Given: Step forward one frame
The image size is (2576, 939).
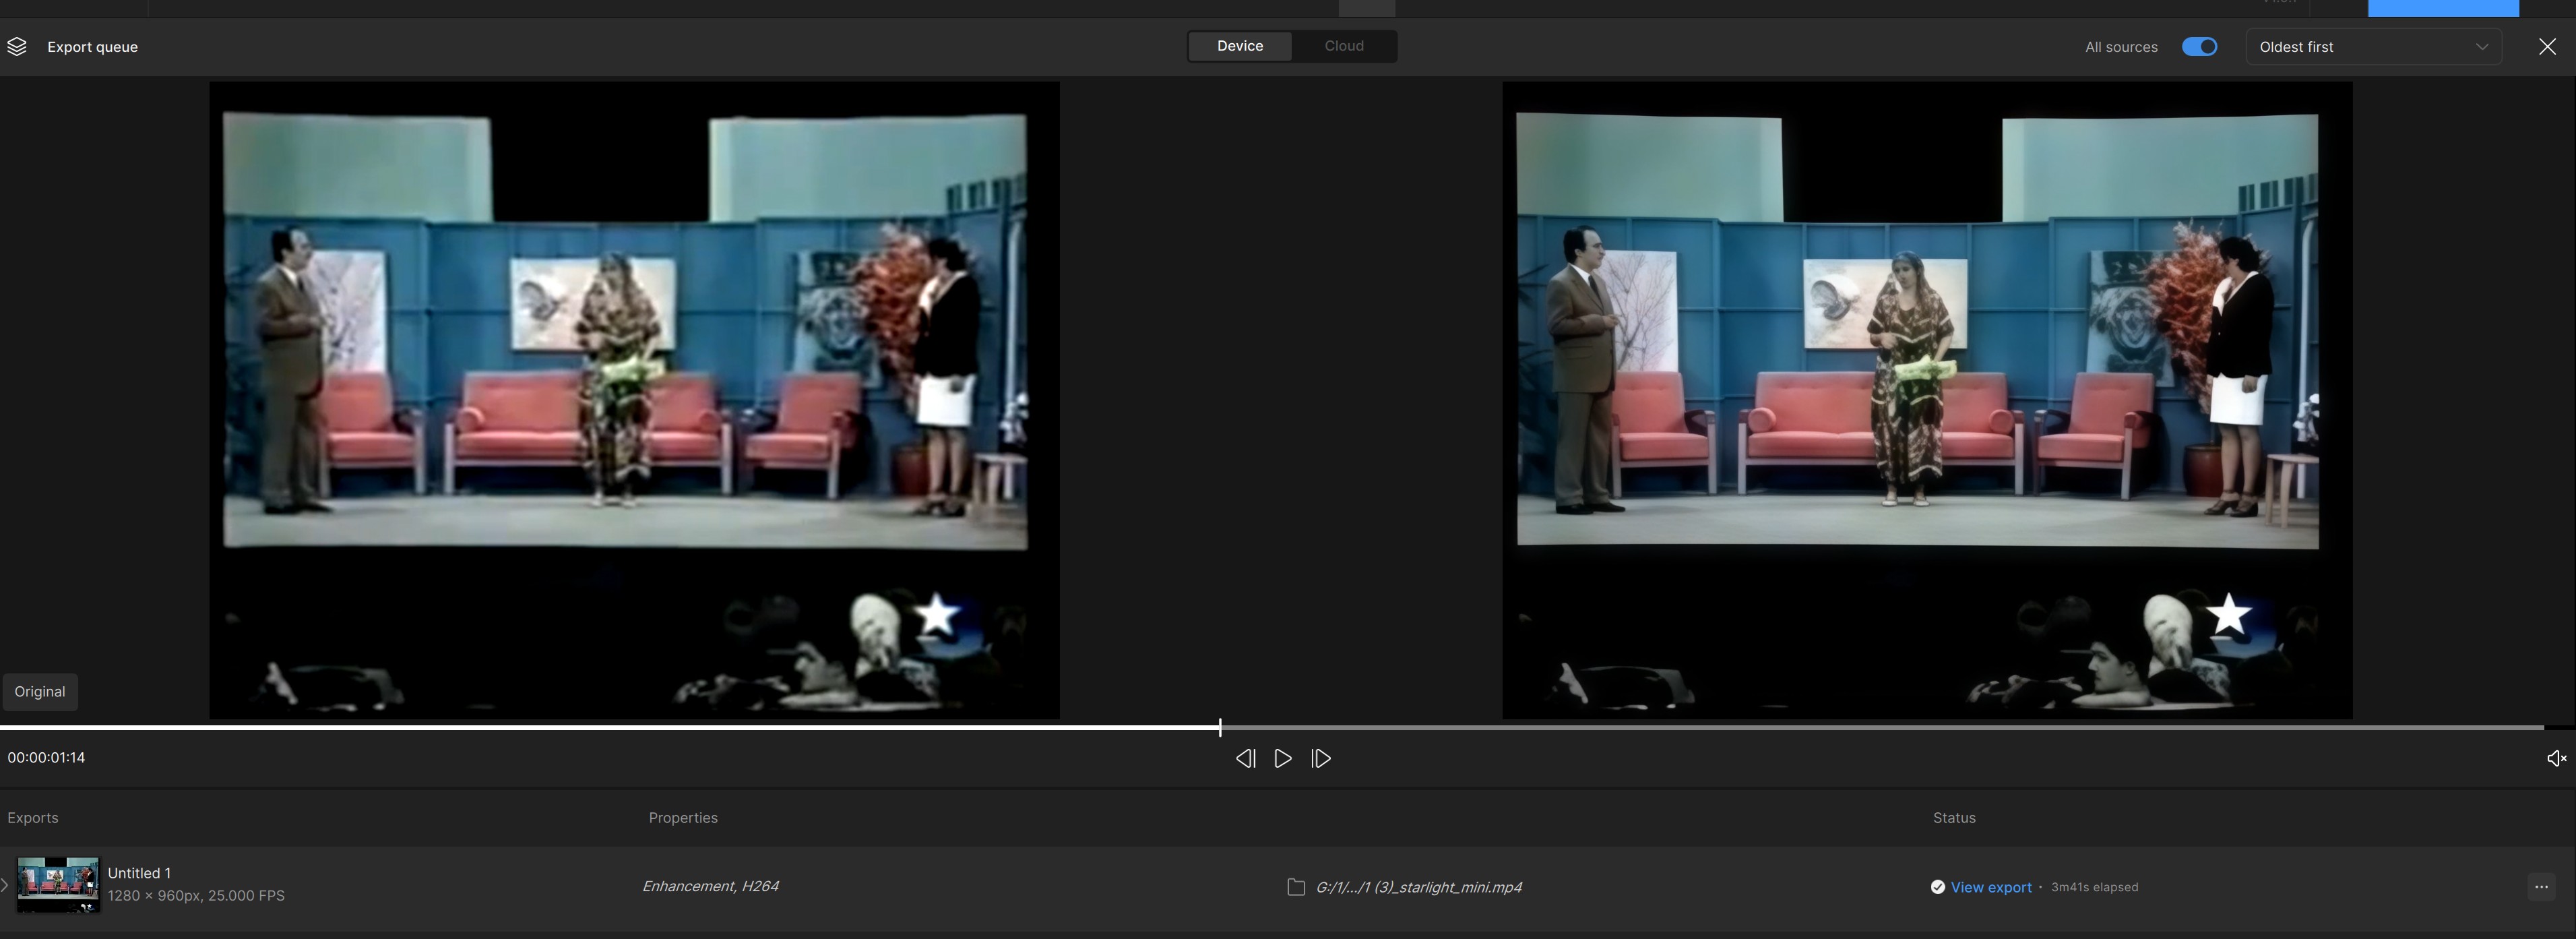Looking at the screenshot, I should tap(1321, 759).
